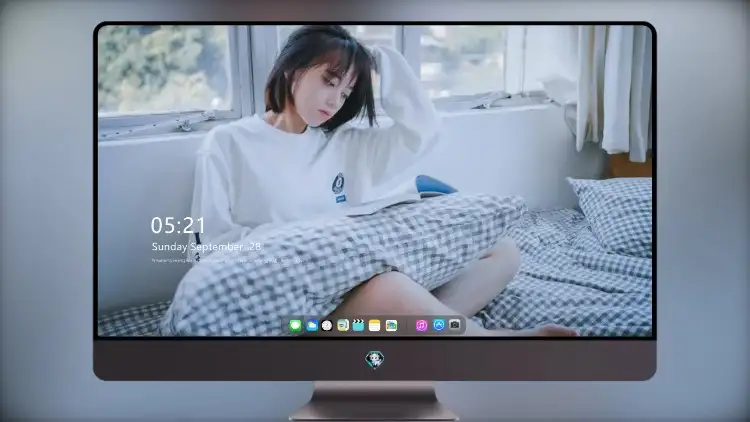750x422 pixels.
Task: Click the mascot logo on the monitor chin
Action: pos(375,359)
